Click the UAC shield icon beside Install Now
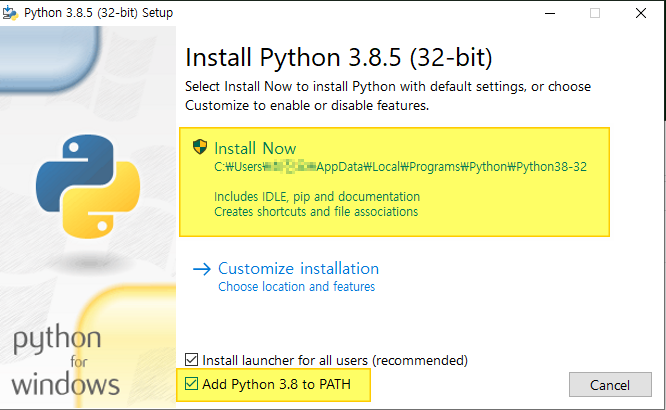Screen dimensions: 666x410 tap(200, 147)
